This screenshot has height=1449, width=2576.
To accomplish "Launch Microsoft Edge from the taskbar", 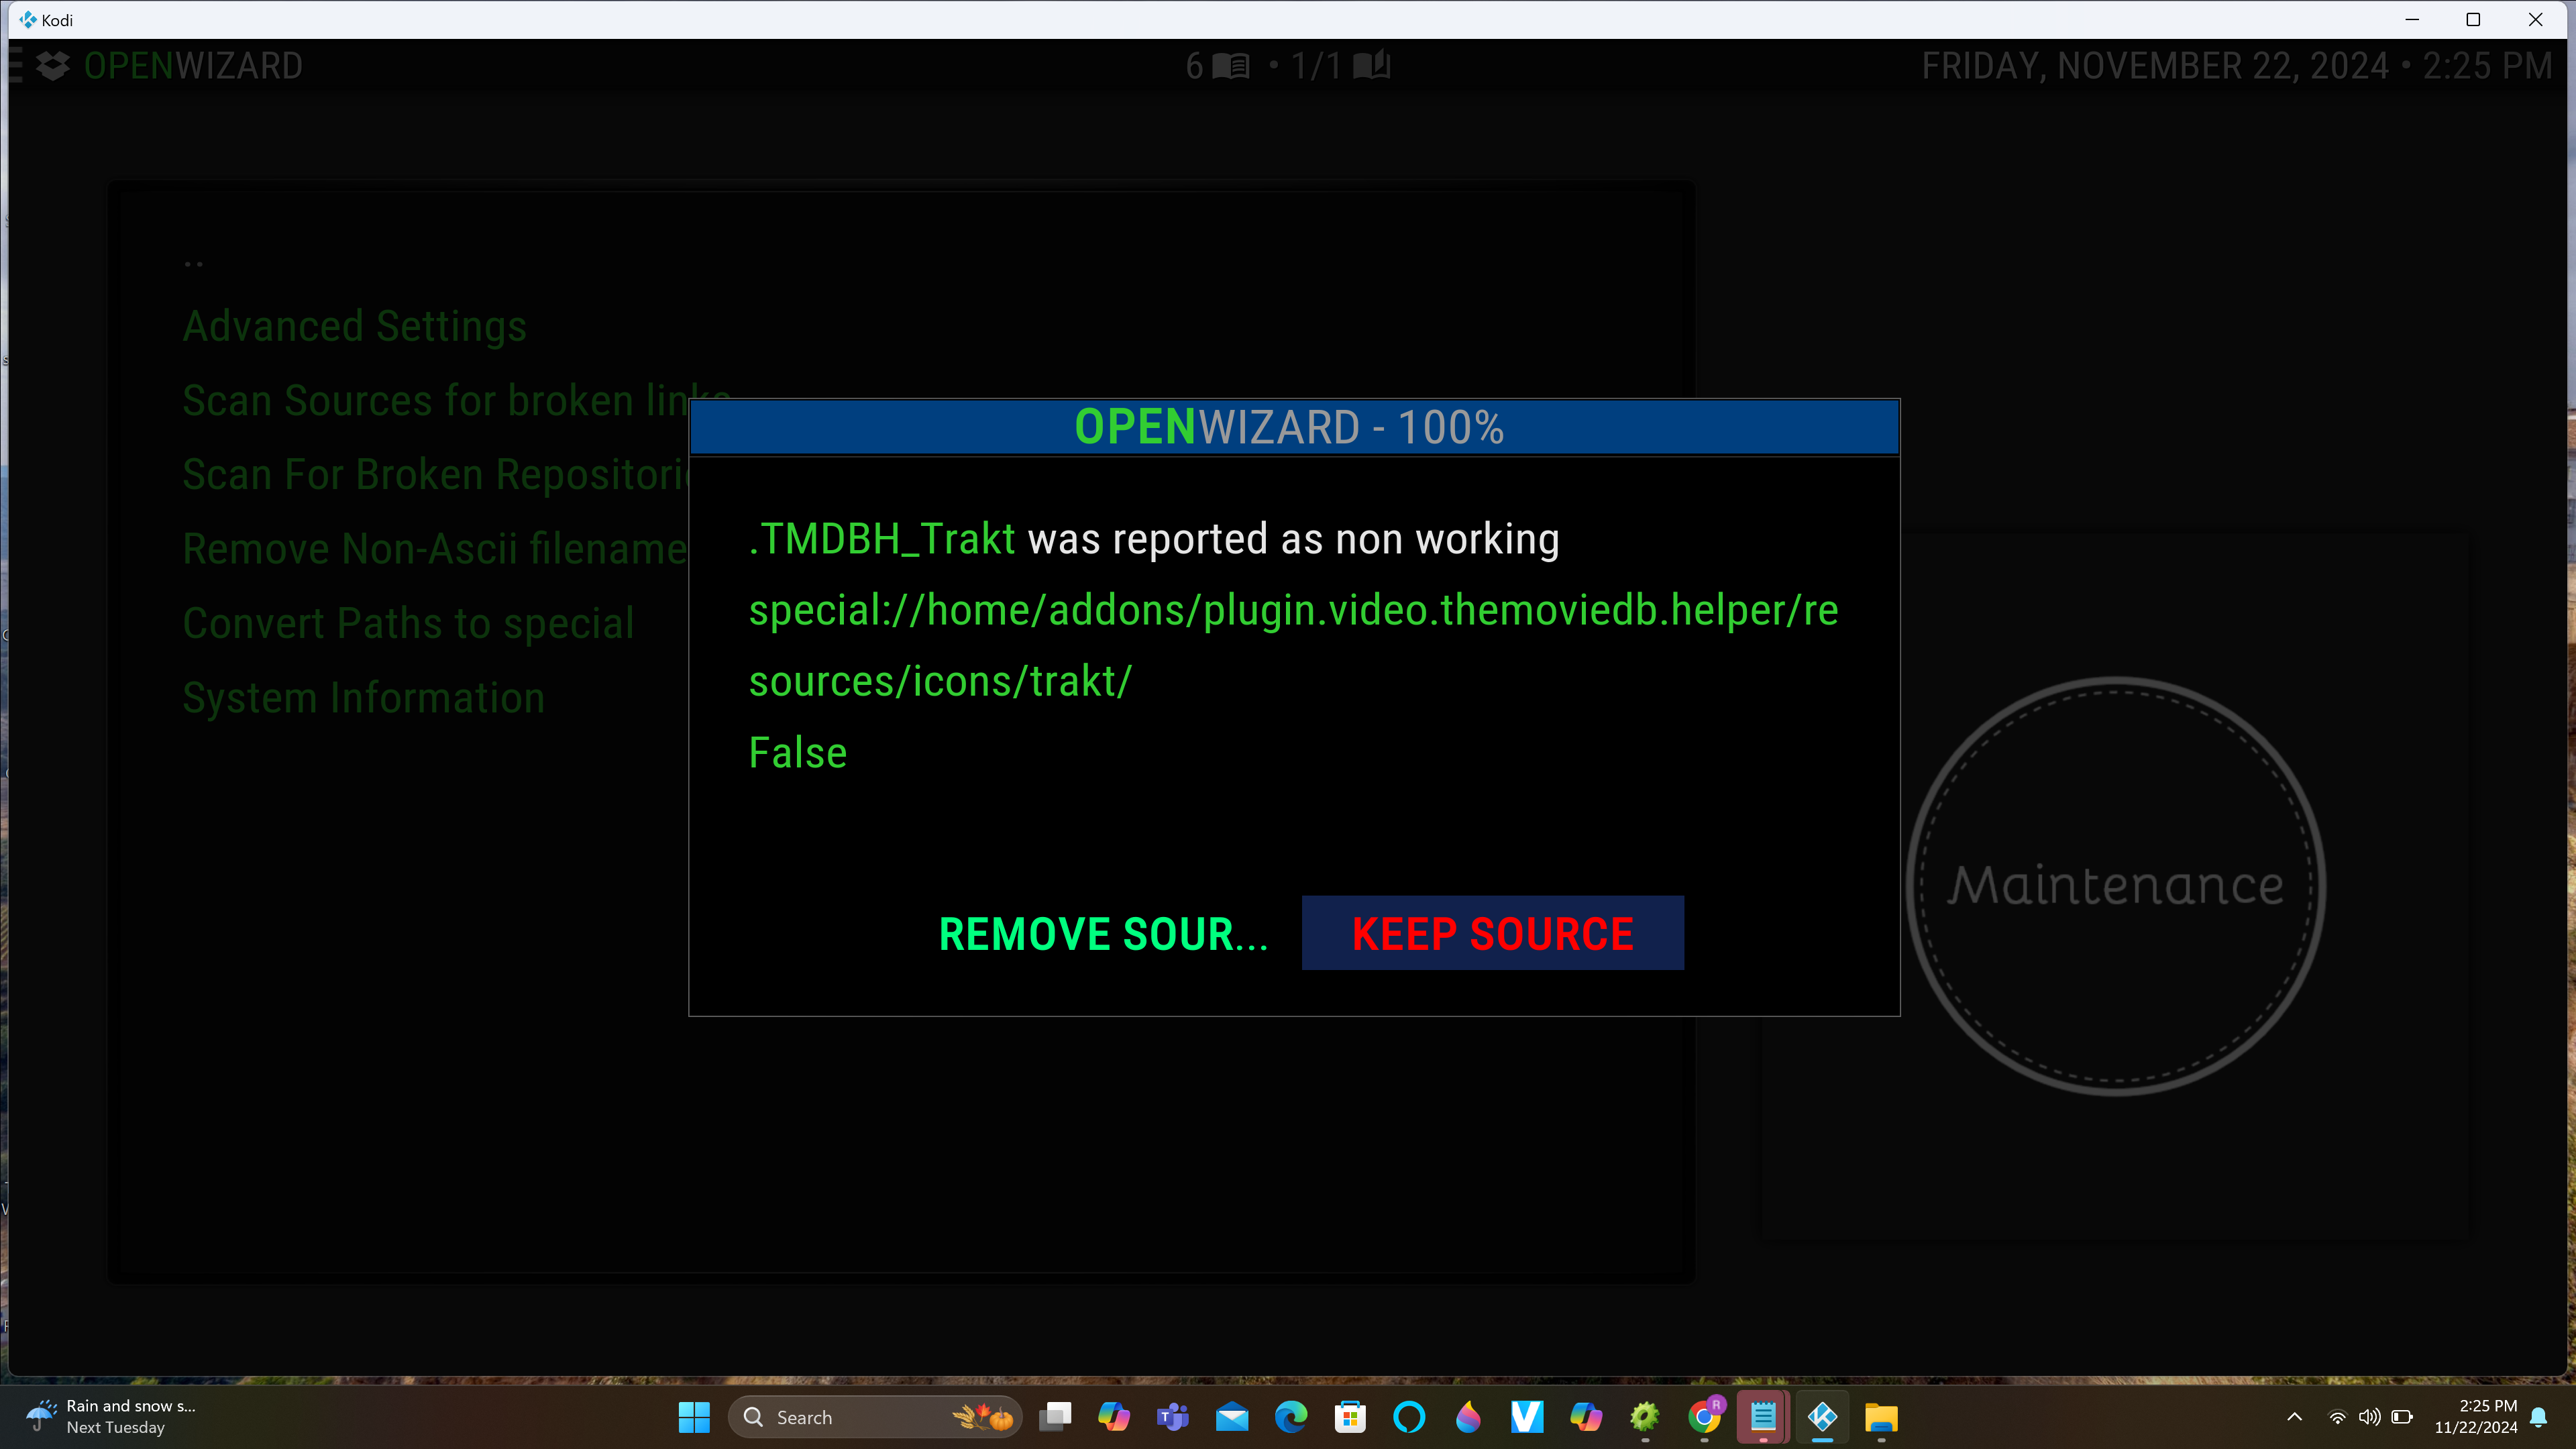I will pos(1291,1417).
